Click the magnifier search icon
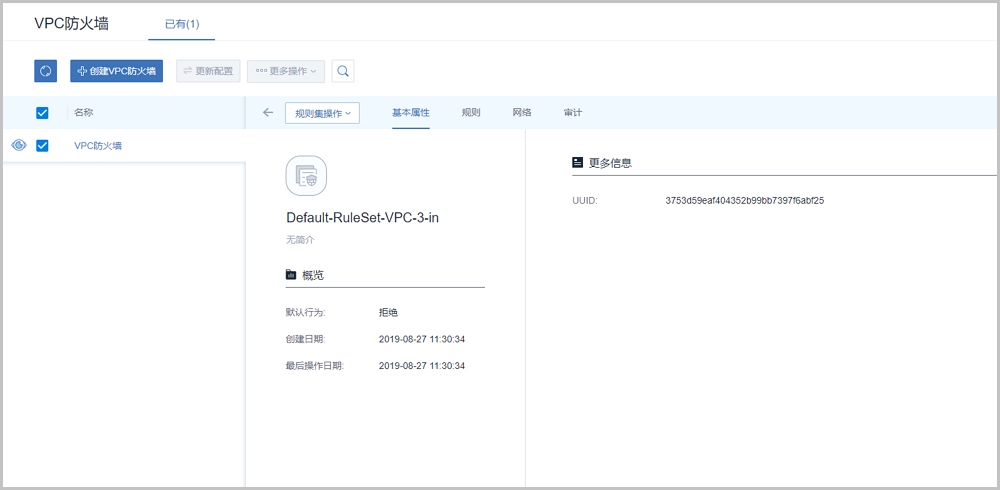1000x490 pixels. point(343,71)
